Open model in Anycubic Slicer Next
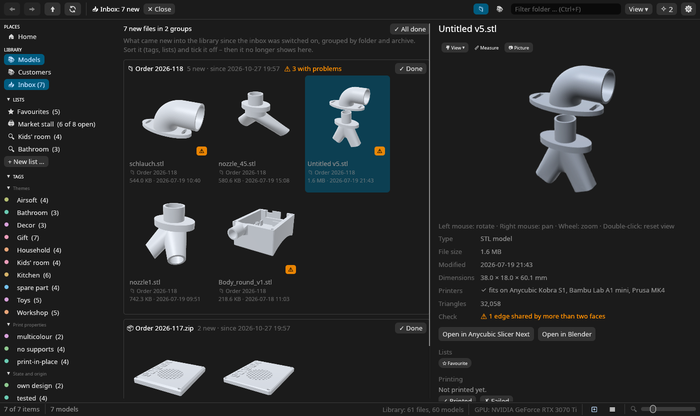The width and height of the screenshot is (700, 416). pos(486,334)
